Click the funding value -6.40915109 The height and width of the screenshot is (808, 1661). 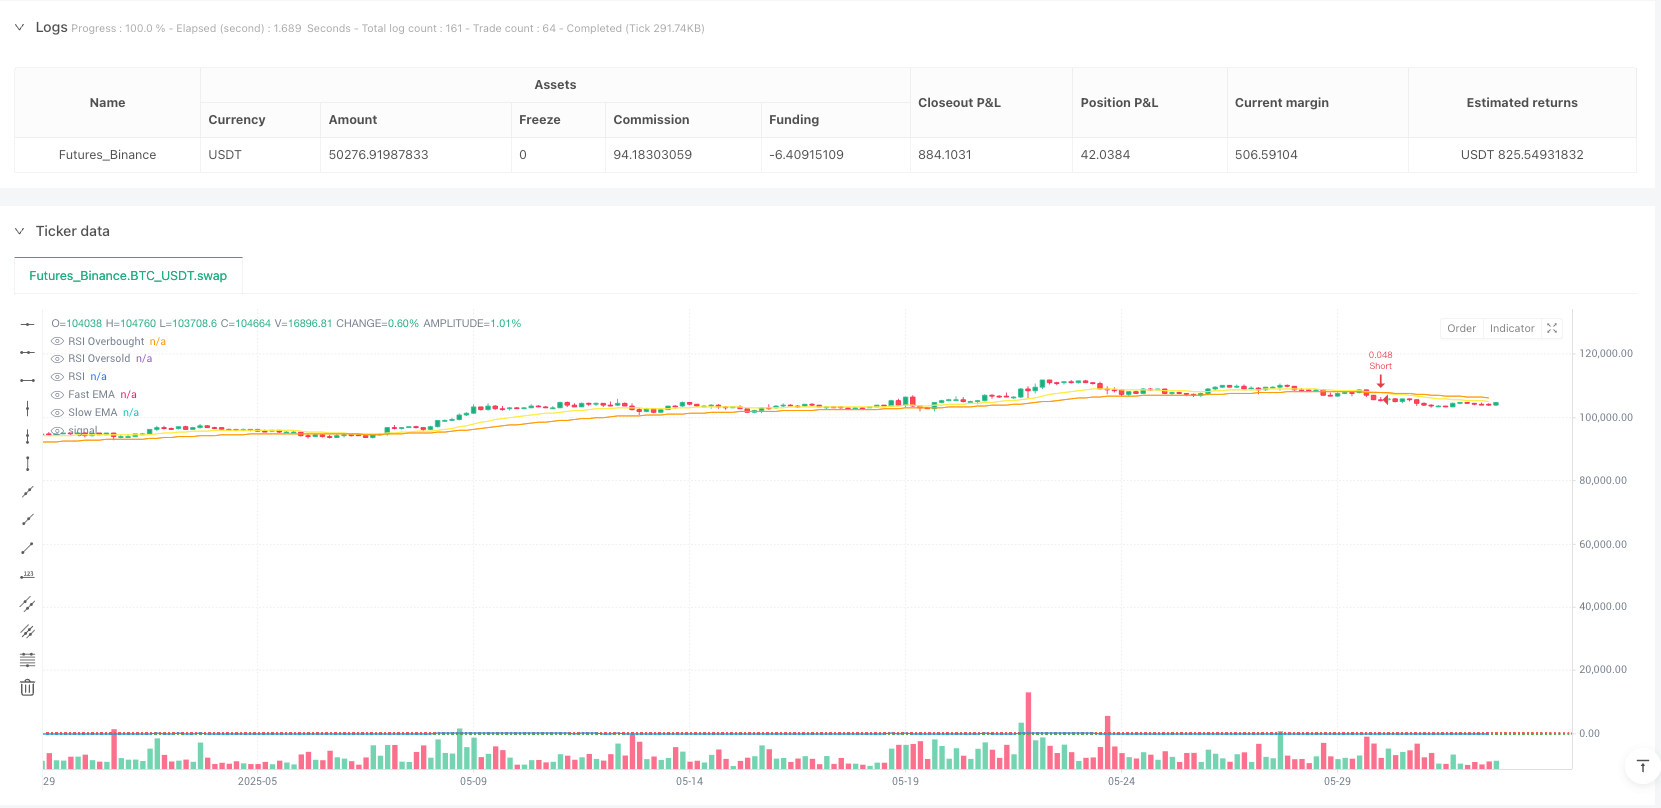pyautogui.click(x=806, y=155)
